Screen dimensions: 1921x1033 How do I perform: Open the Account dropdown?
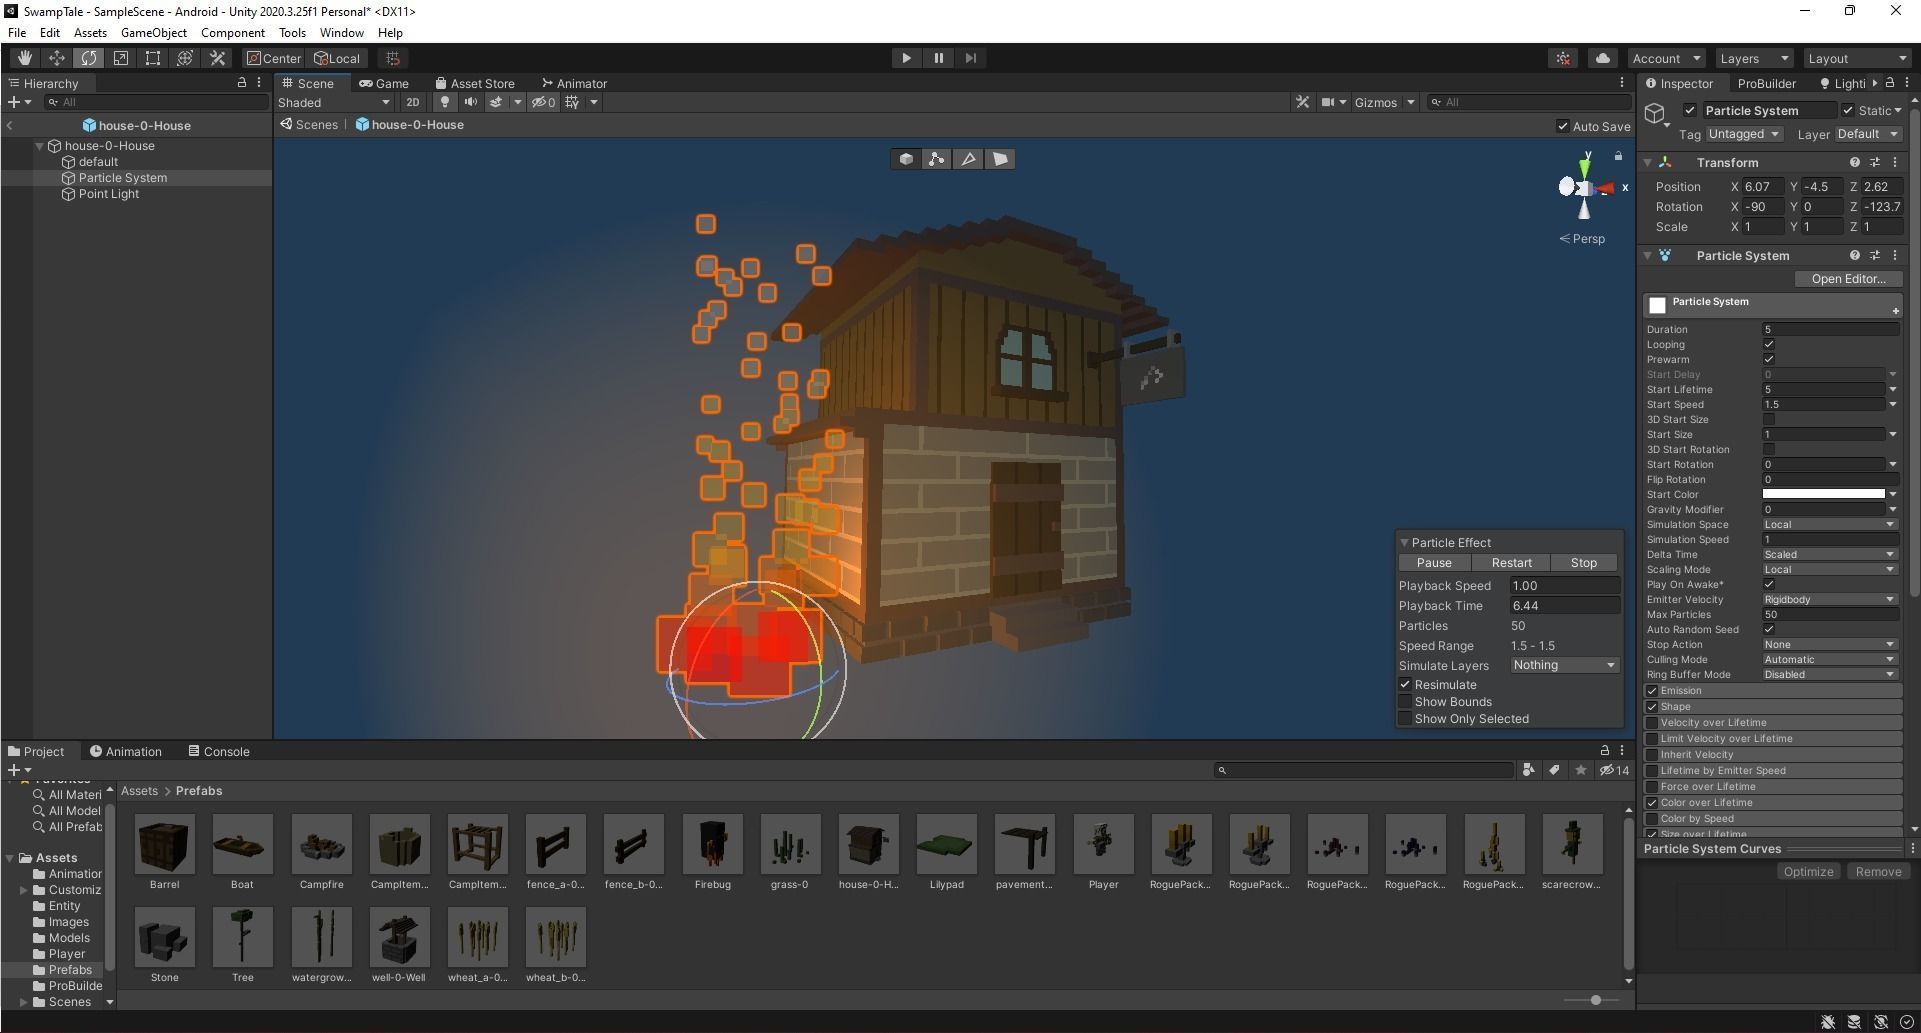click(x=1665, y=58)
